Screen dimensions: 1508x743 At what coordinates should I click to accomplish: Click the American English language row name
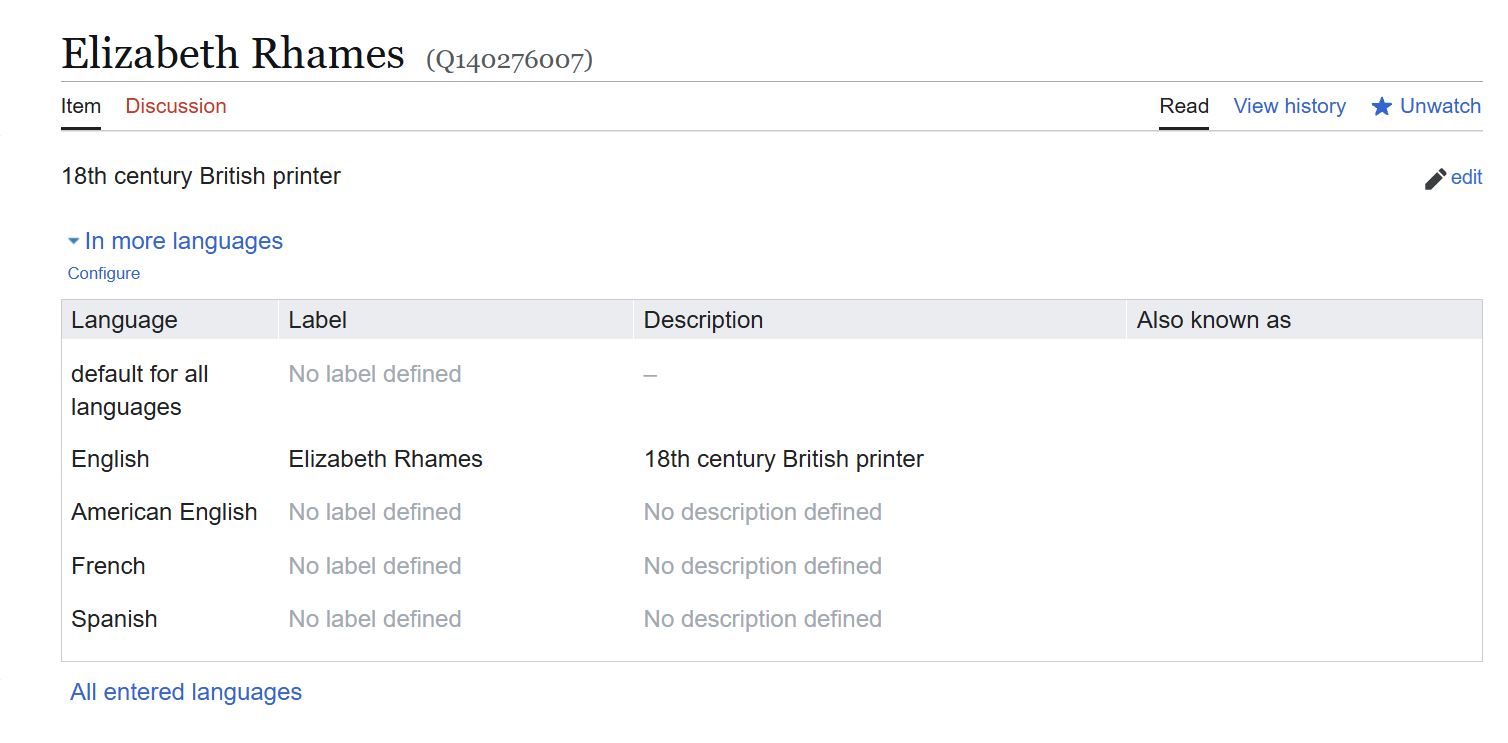(164, 512)
